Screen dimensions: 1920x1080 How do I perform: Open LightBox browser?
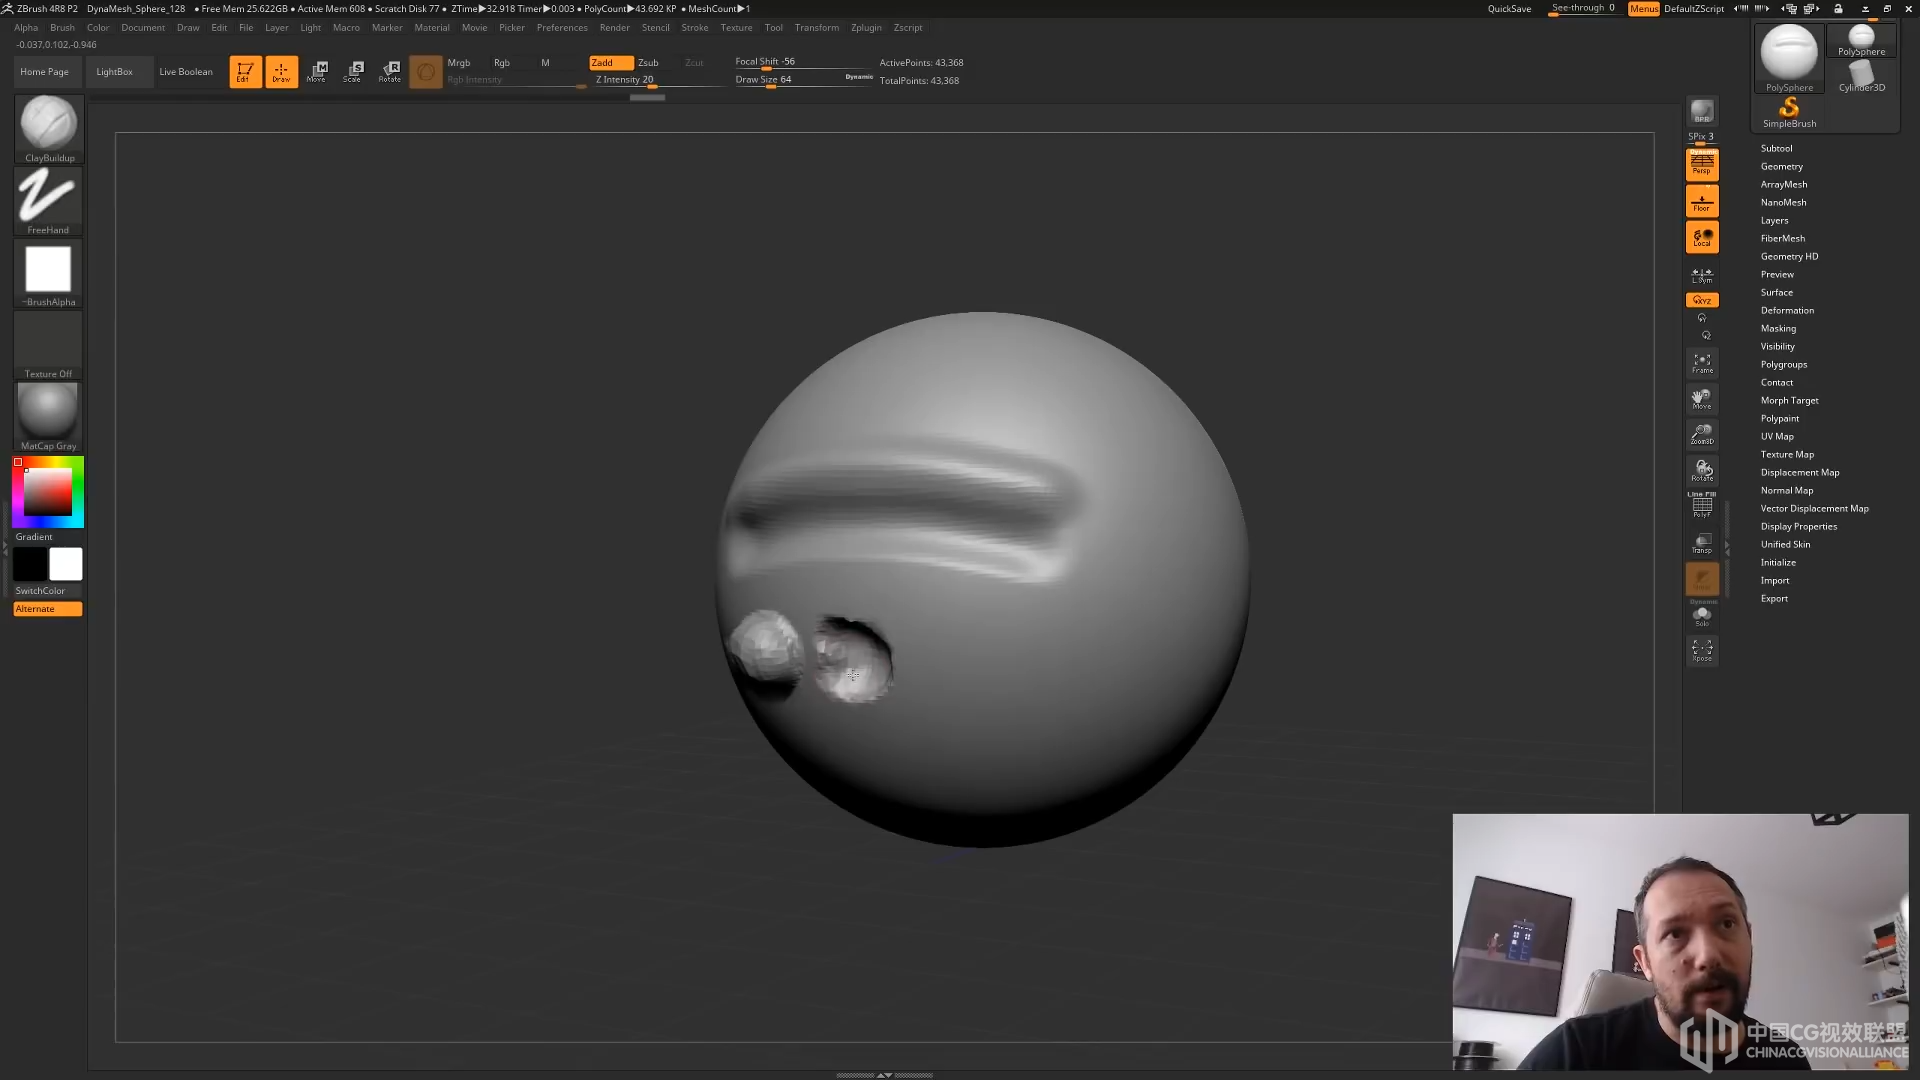click(114, 72)
